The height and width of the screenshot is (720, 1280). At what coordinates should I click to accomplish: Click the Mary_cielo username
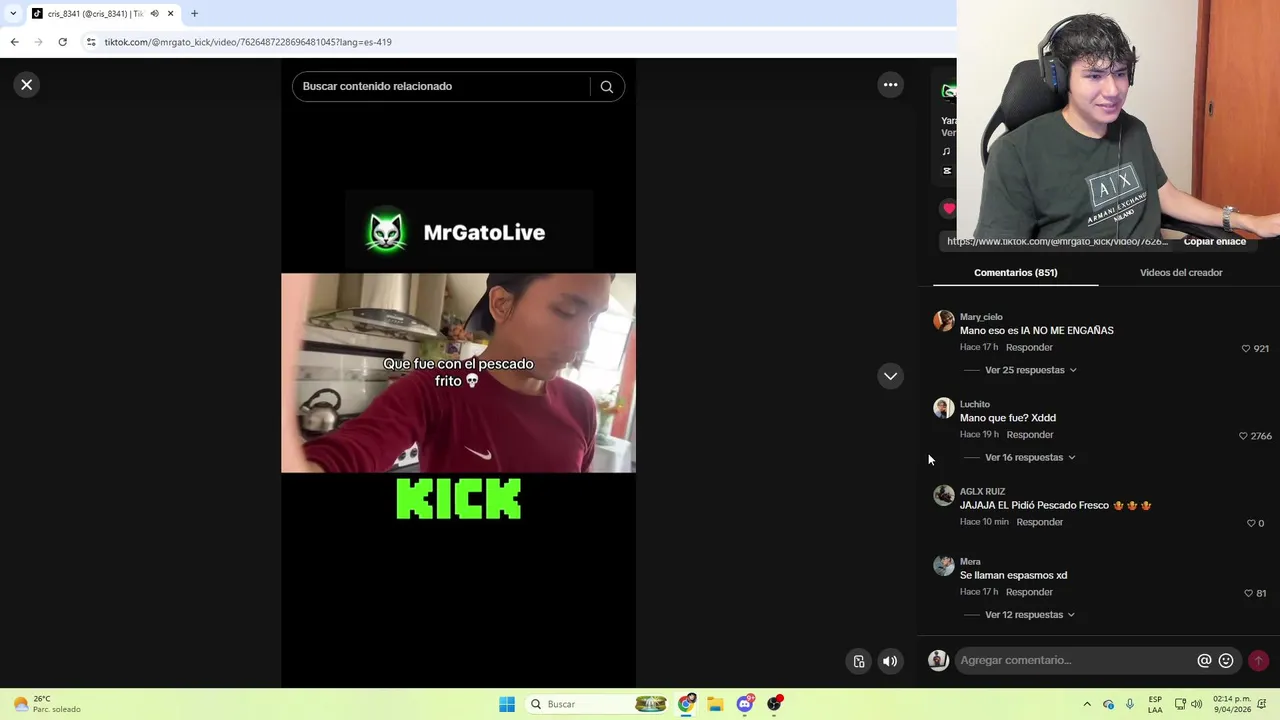981,317
